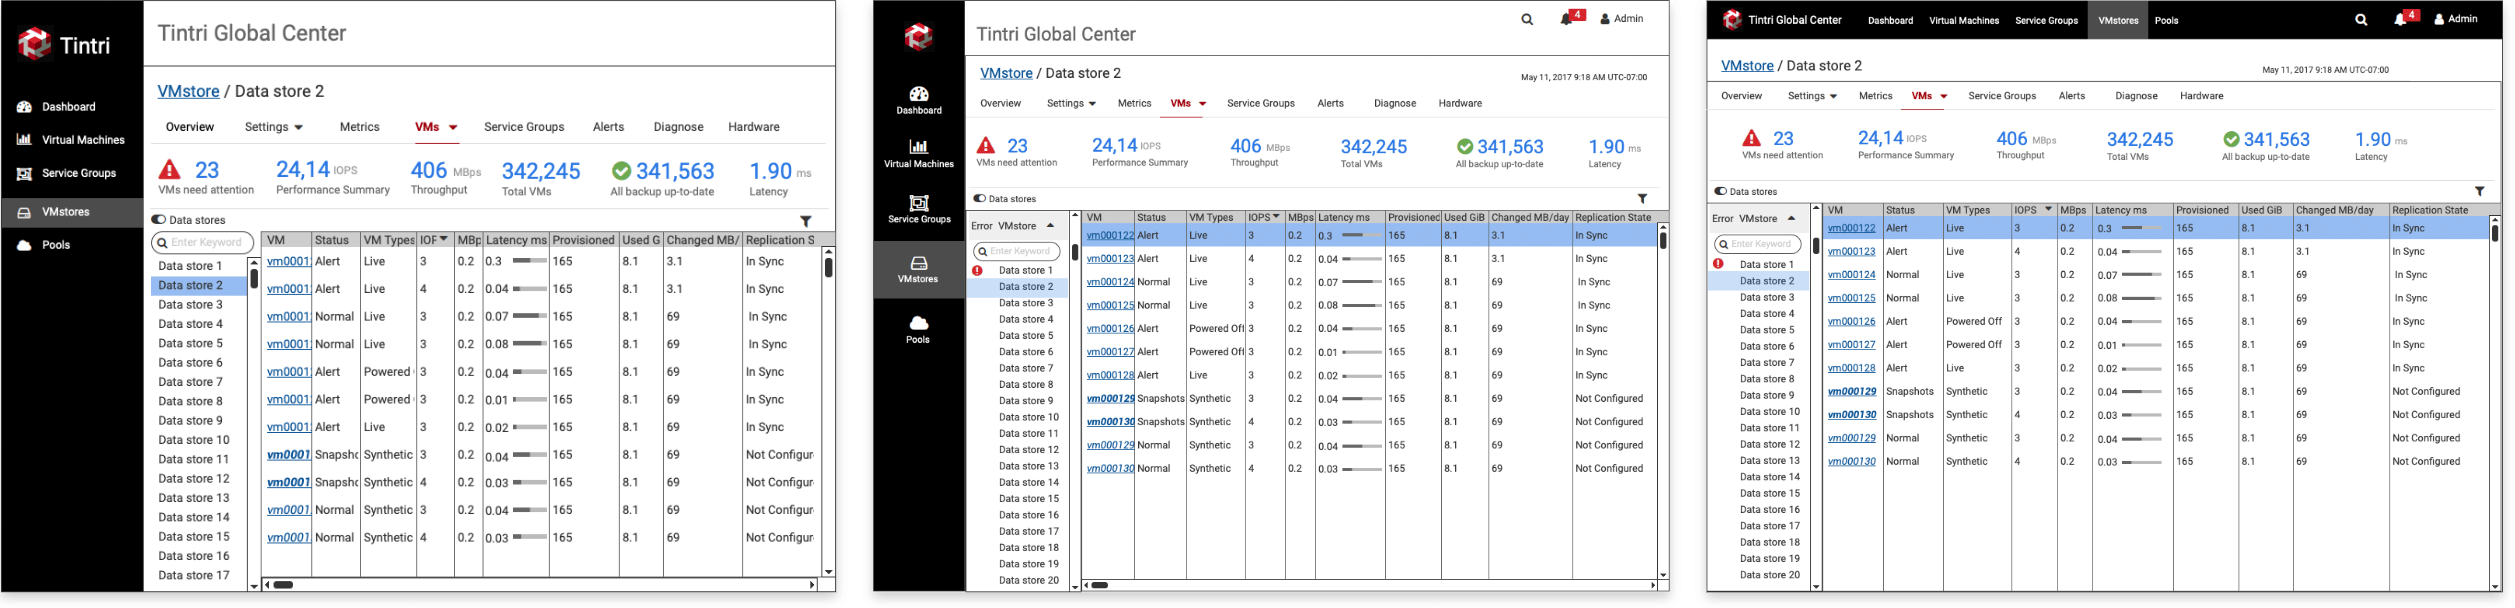This screenshot has width=2515, height=608.
Task: Click header search magnifier in the icon-sidebar mockup
Action: 1527,19
